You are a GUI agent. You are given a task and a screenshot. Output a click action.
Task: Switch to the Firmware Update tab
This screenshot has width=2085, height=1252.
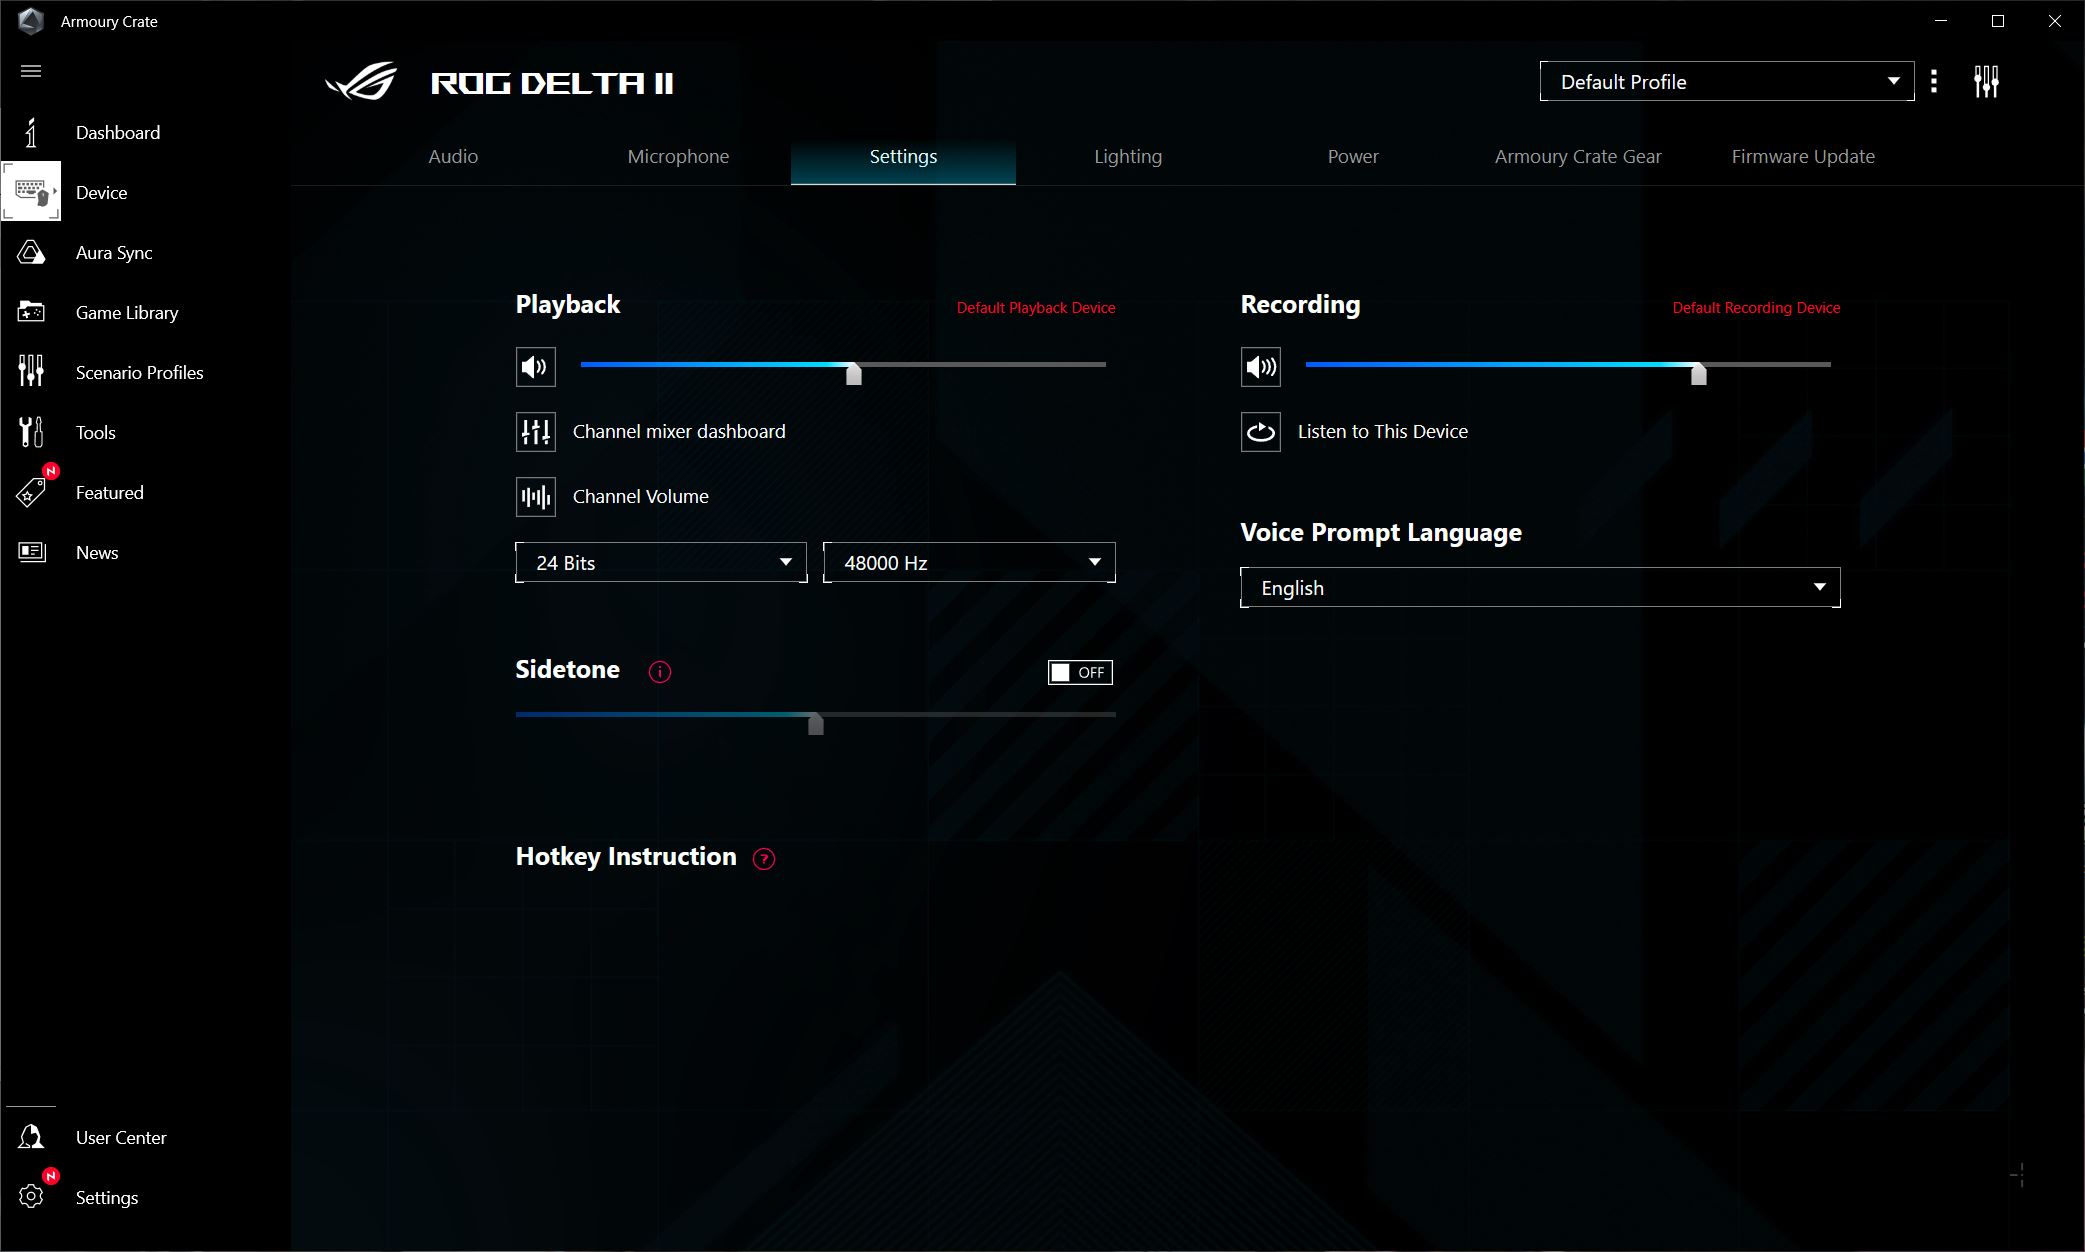(x=1803, y=157)
